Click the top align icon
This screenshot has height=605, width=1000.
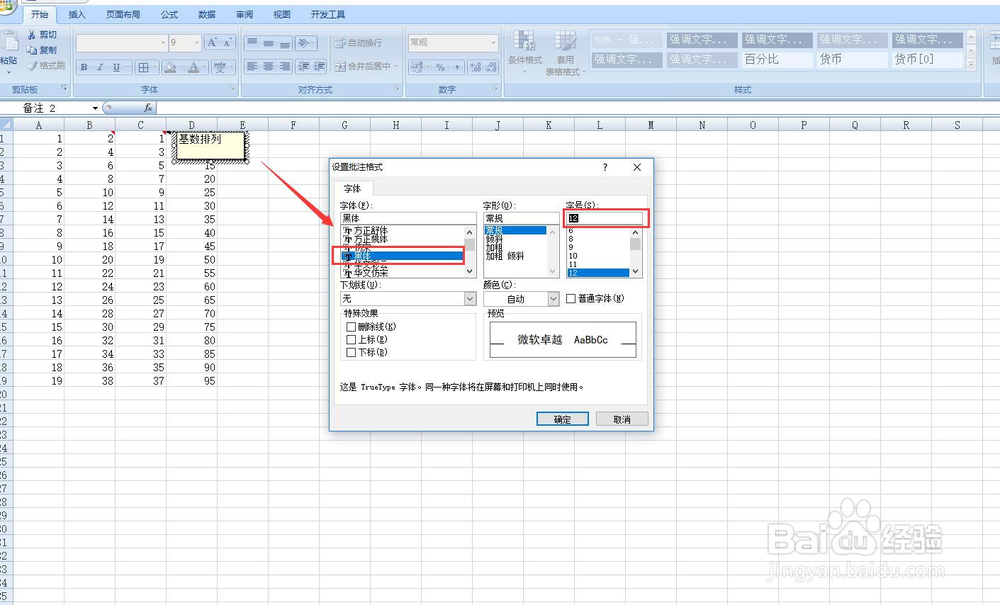pos(253,43)
